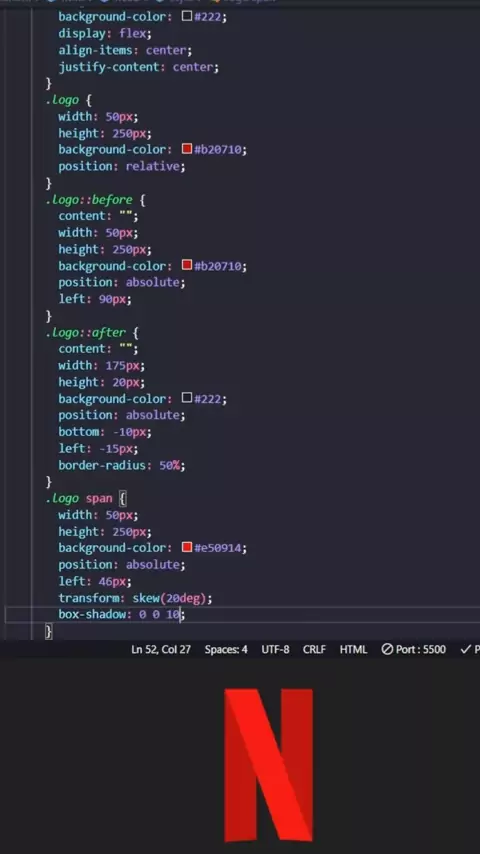Open #b20710 swatch in .logo::before rule
The height and width of the screenshot is (854, 480).
(187, 265)
